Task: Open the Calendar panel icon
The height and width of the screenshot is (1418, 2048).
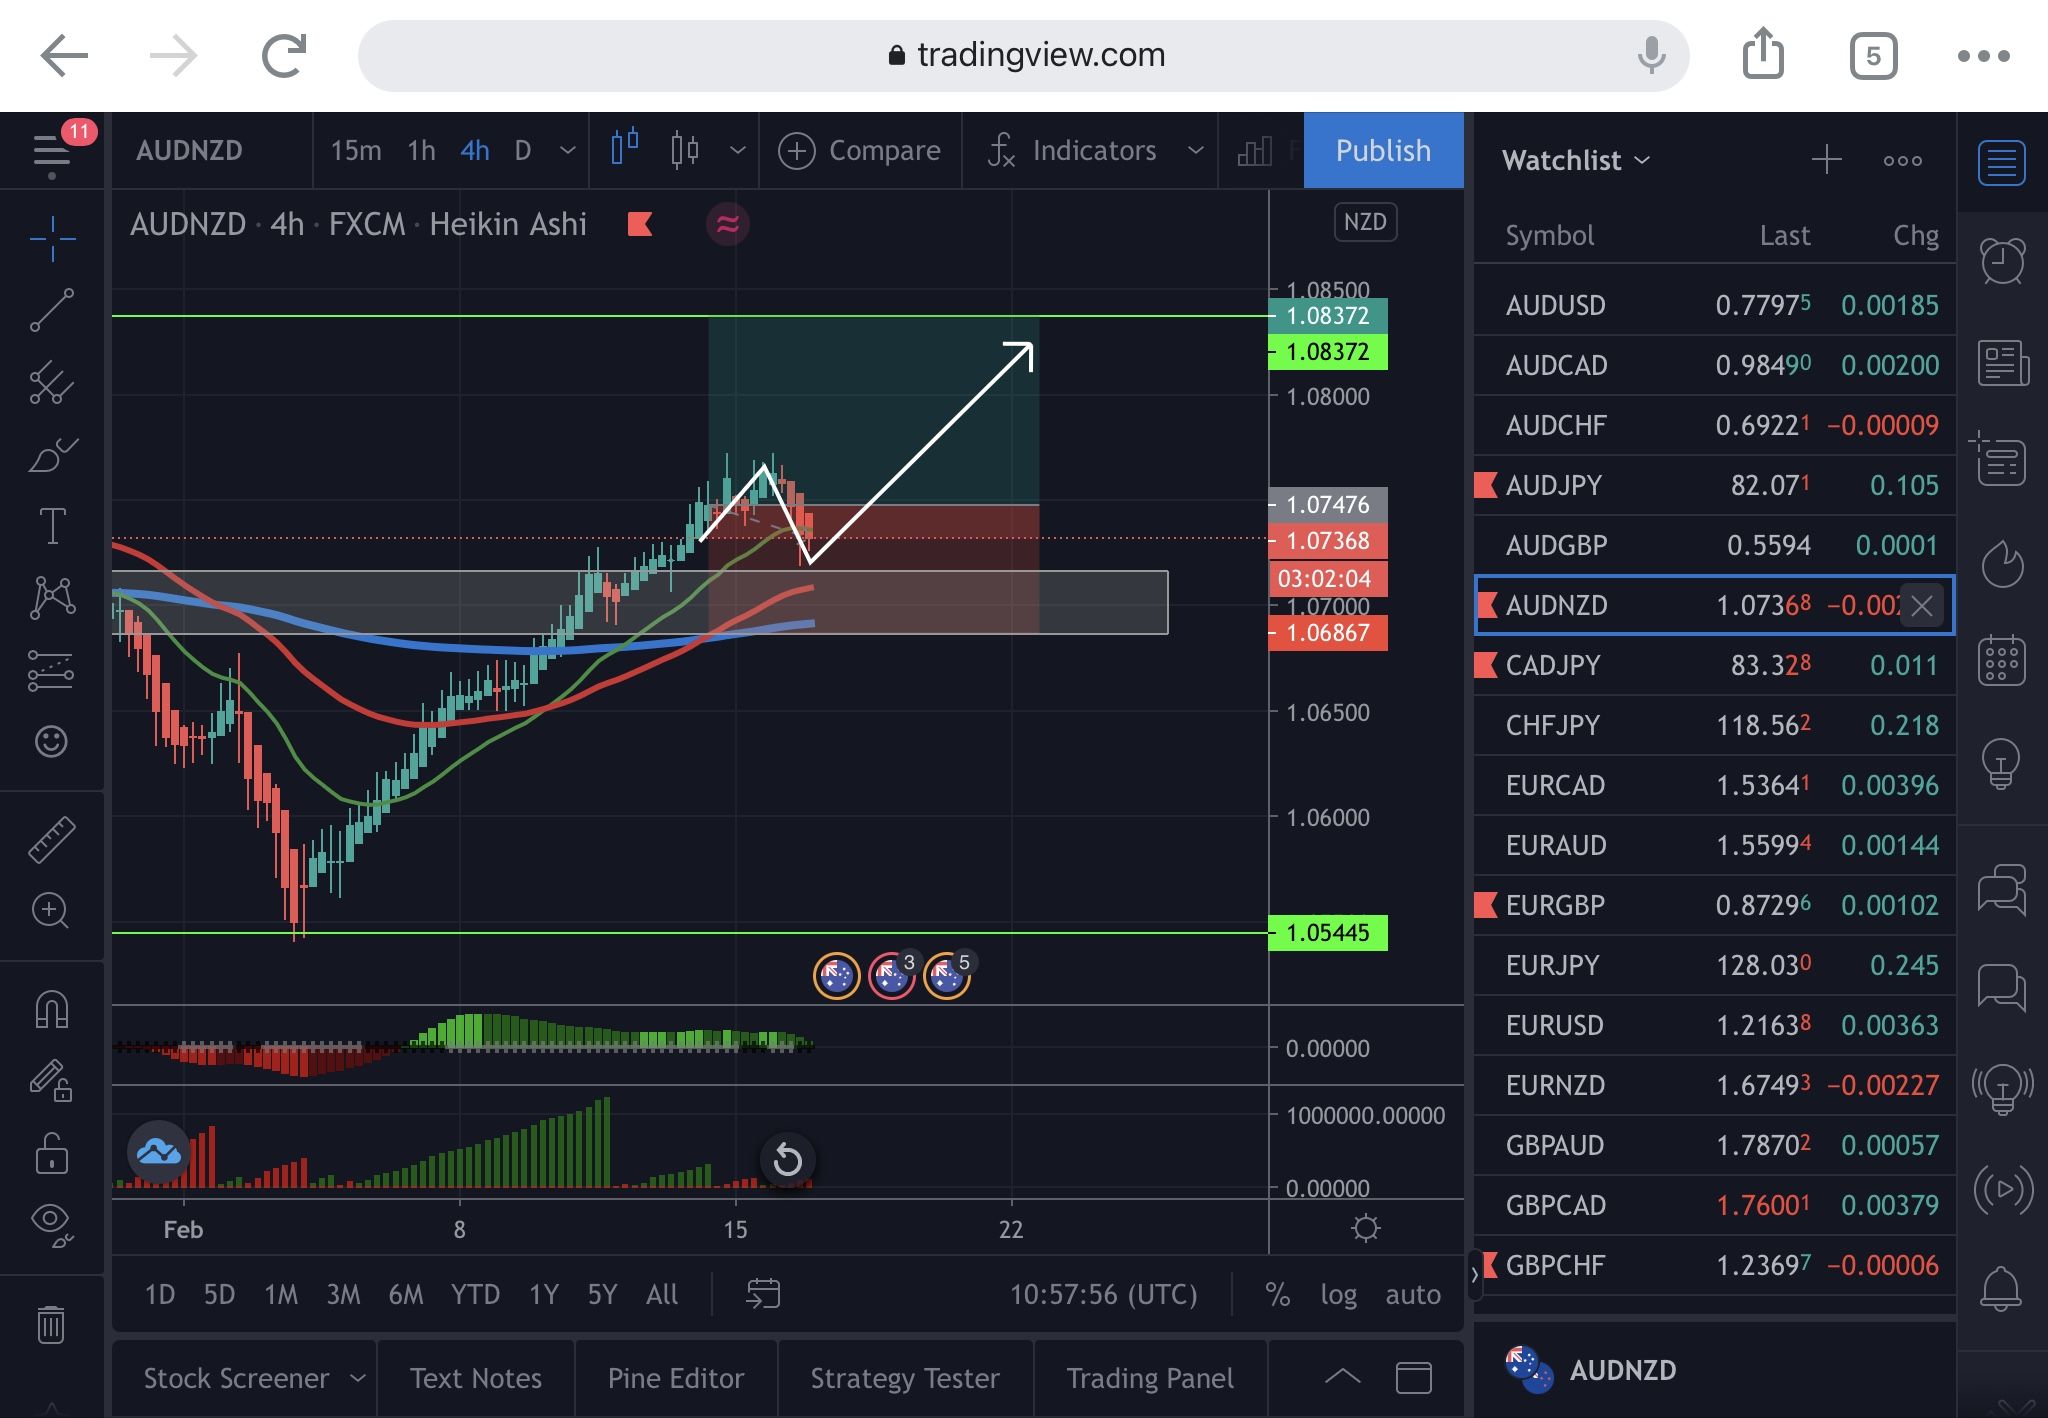Action: point(2002,661)
